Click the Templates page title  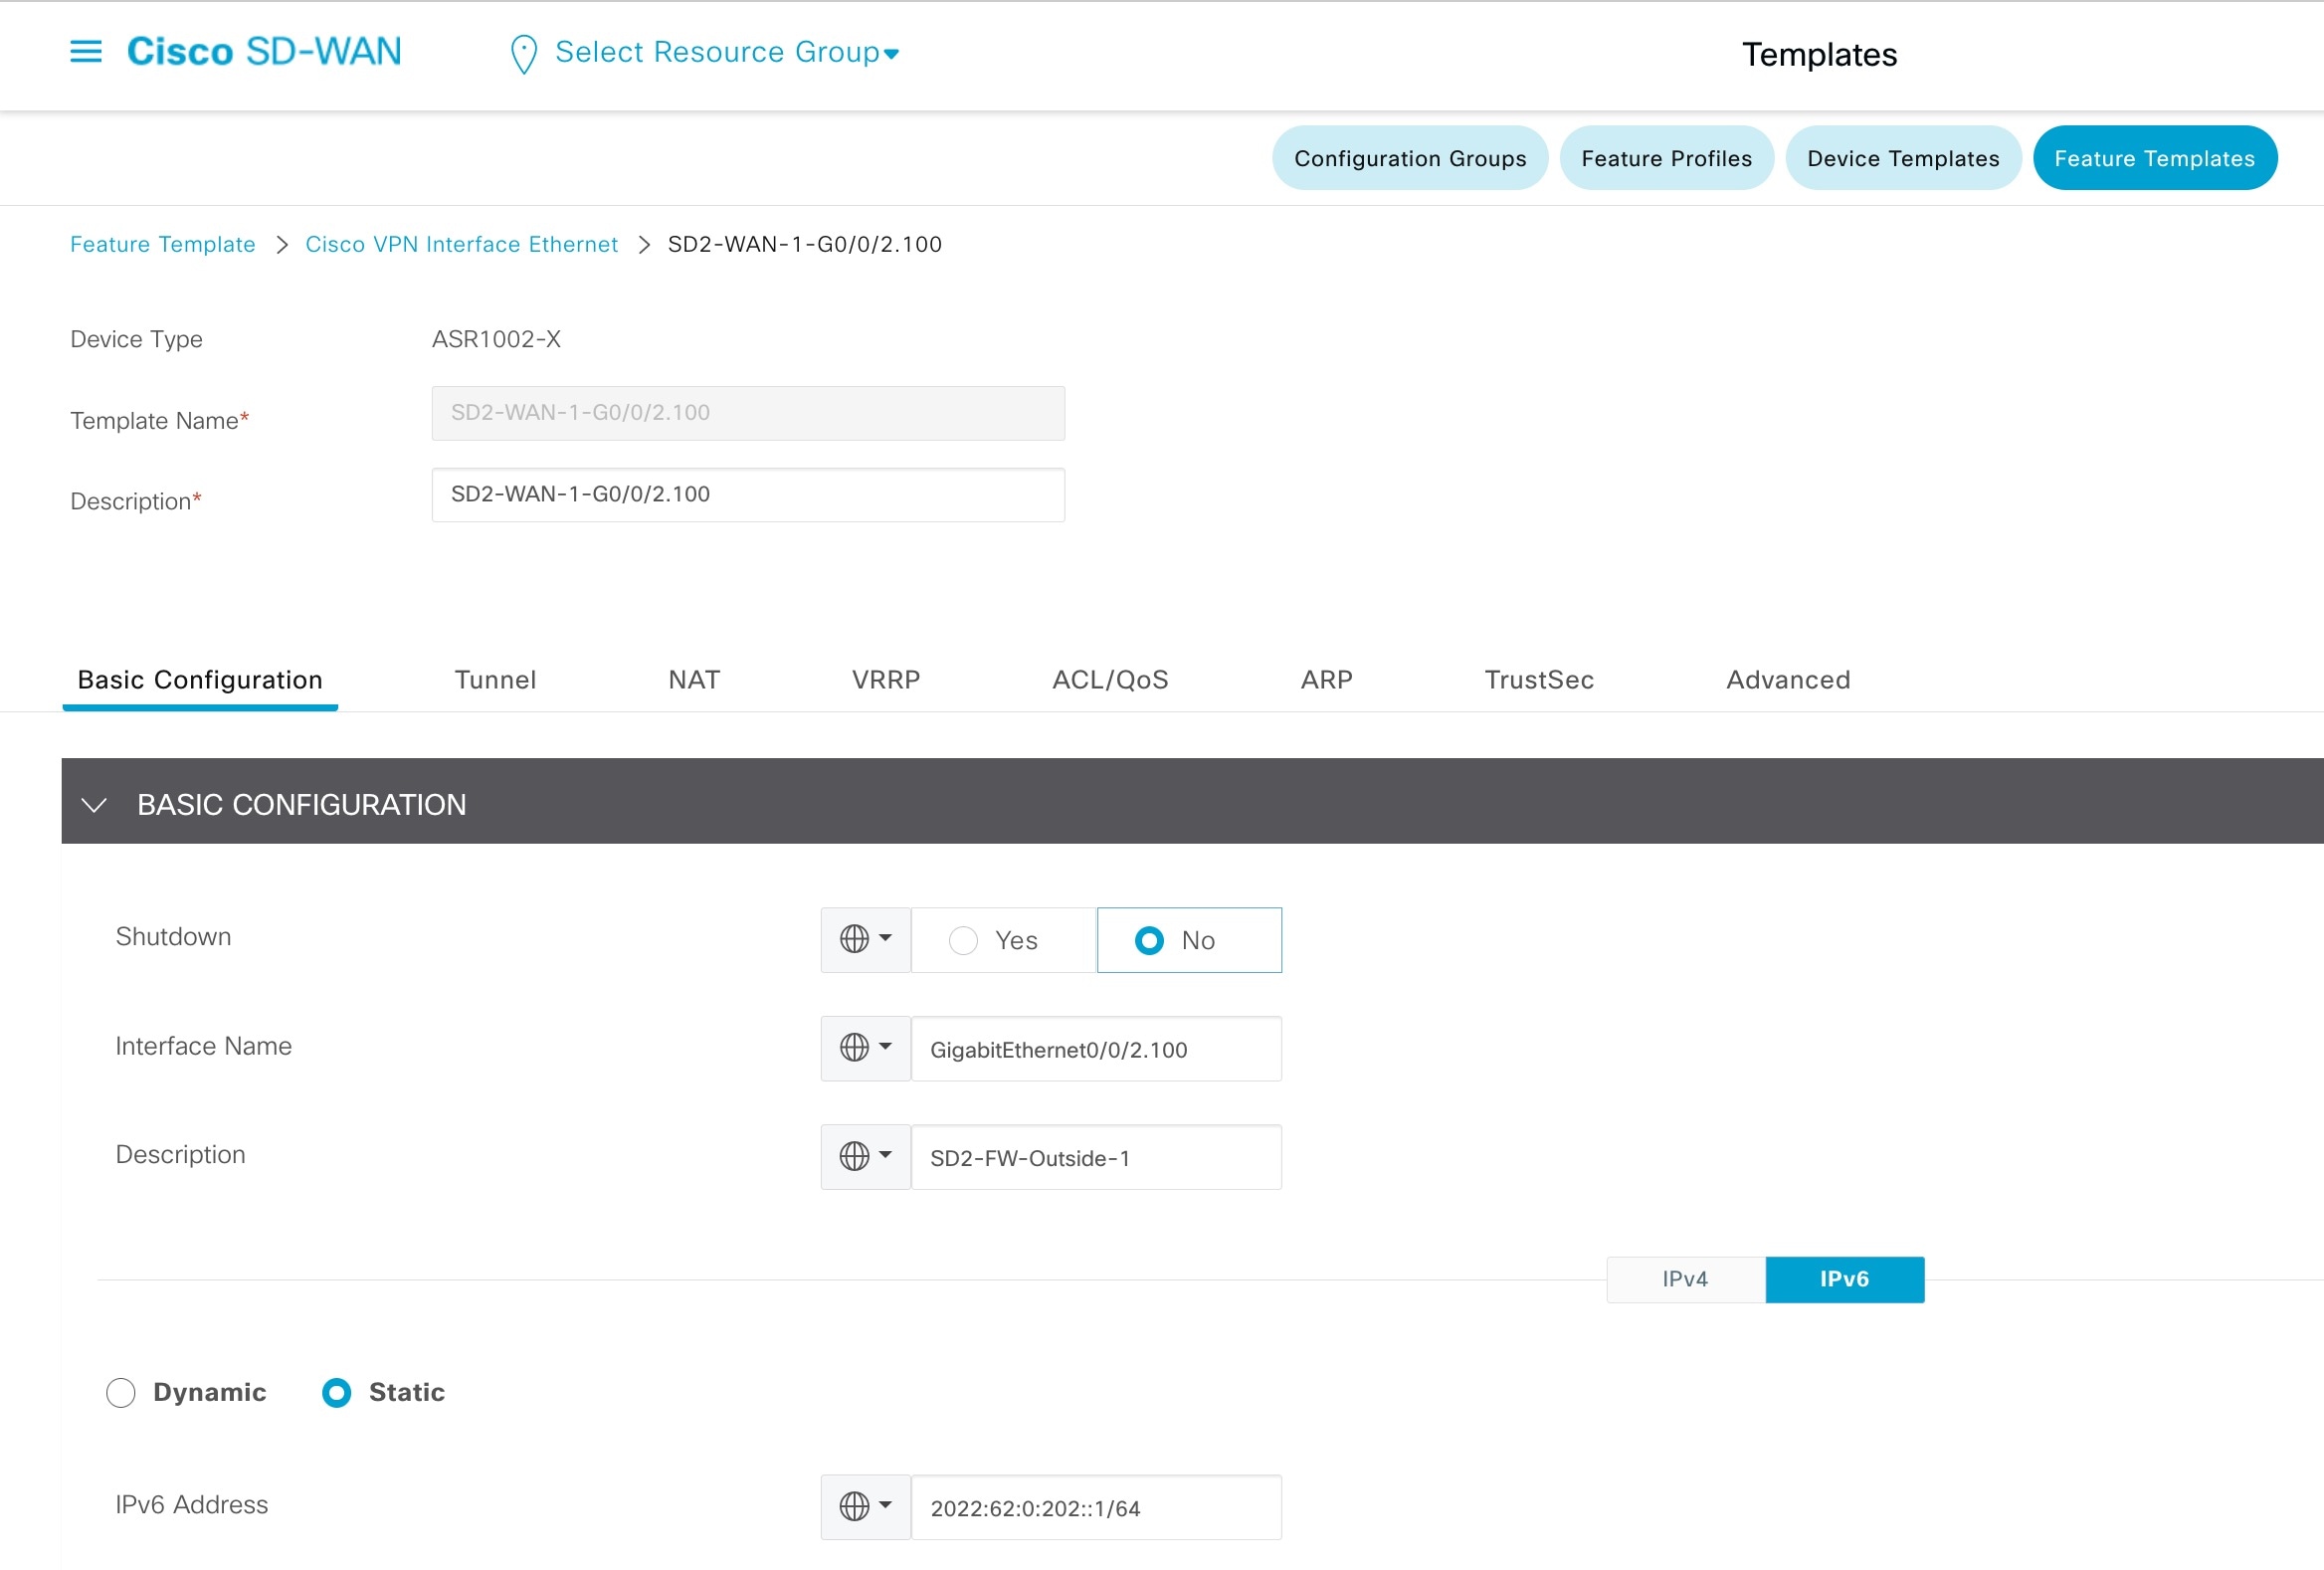click(x=1819, y=54)
